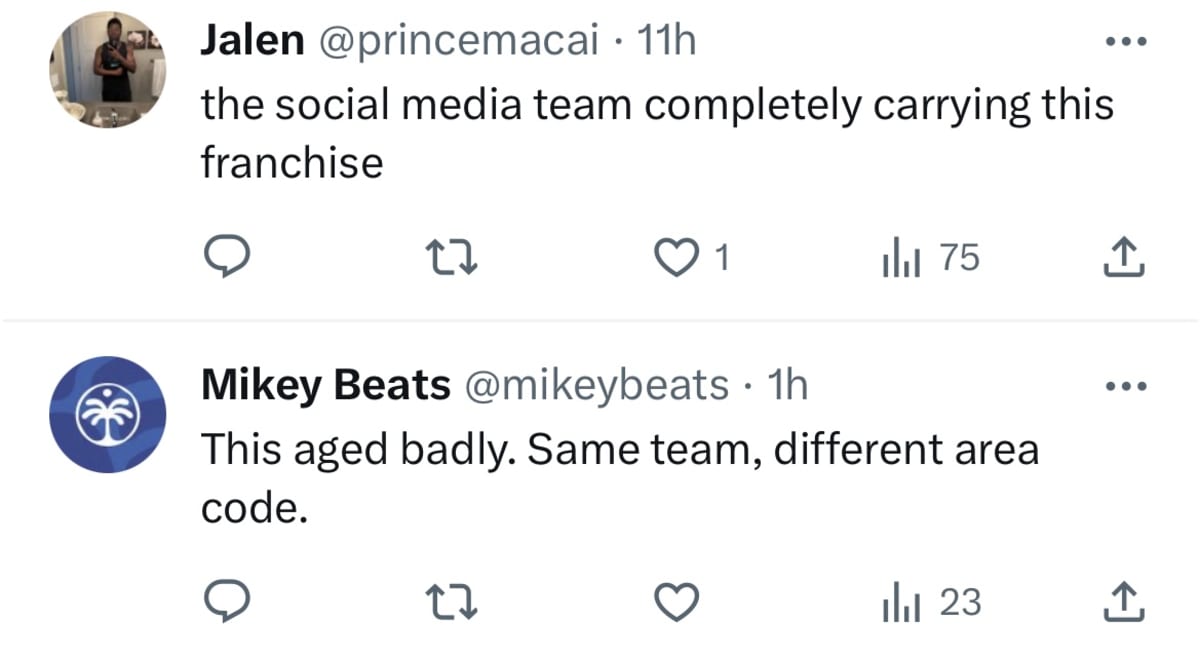Image resolution: width=1200 pixels, height=660 pixels.
Task: Open the @mikeybeats handle link
Action: (595, 385)
